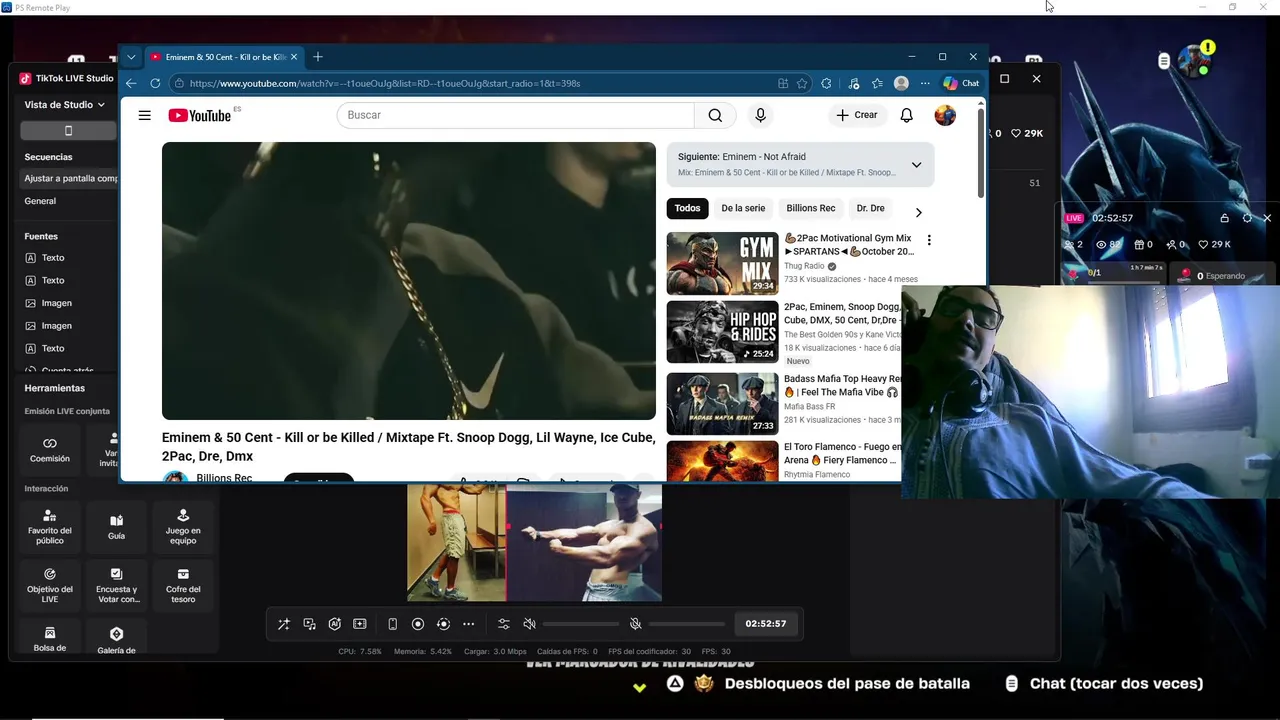
Task: Open the AI tool icon in TikTok toolbar
Action: pyautogui.click(x=334, y=624)
